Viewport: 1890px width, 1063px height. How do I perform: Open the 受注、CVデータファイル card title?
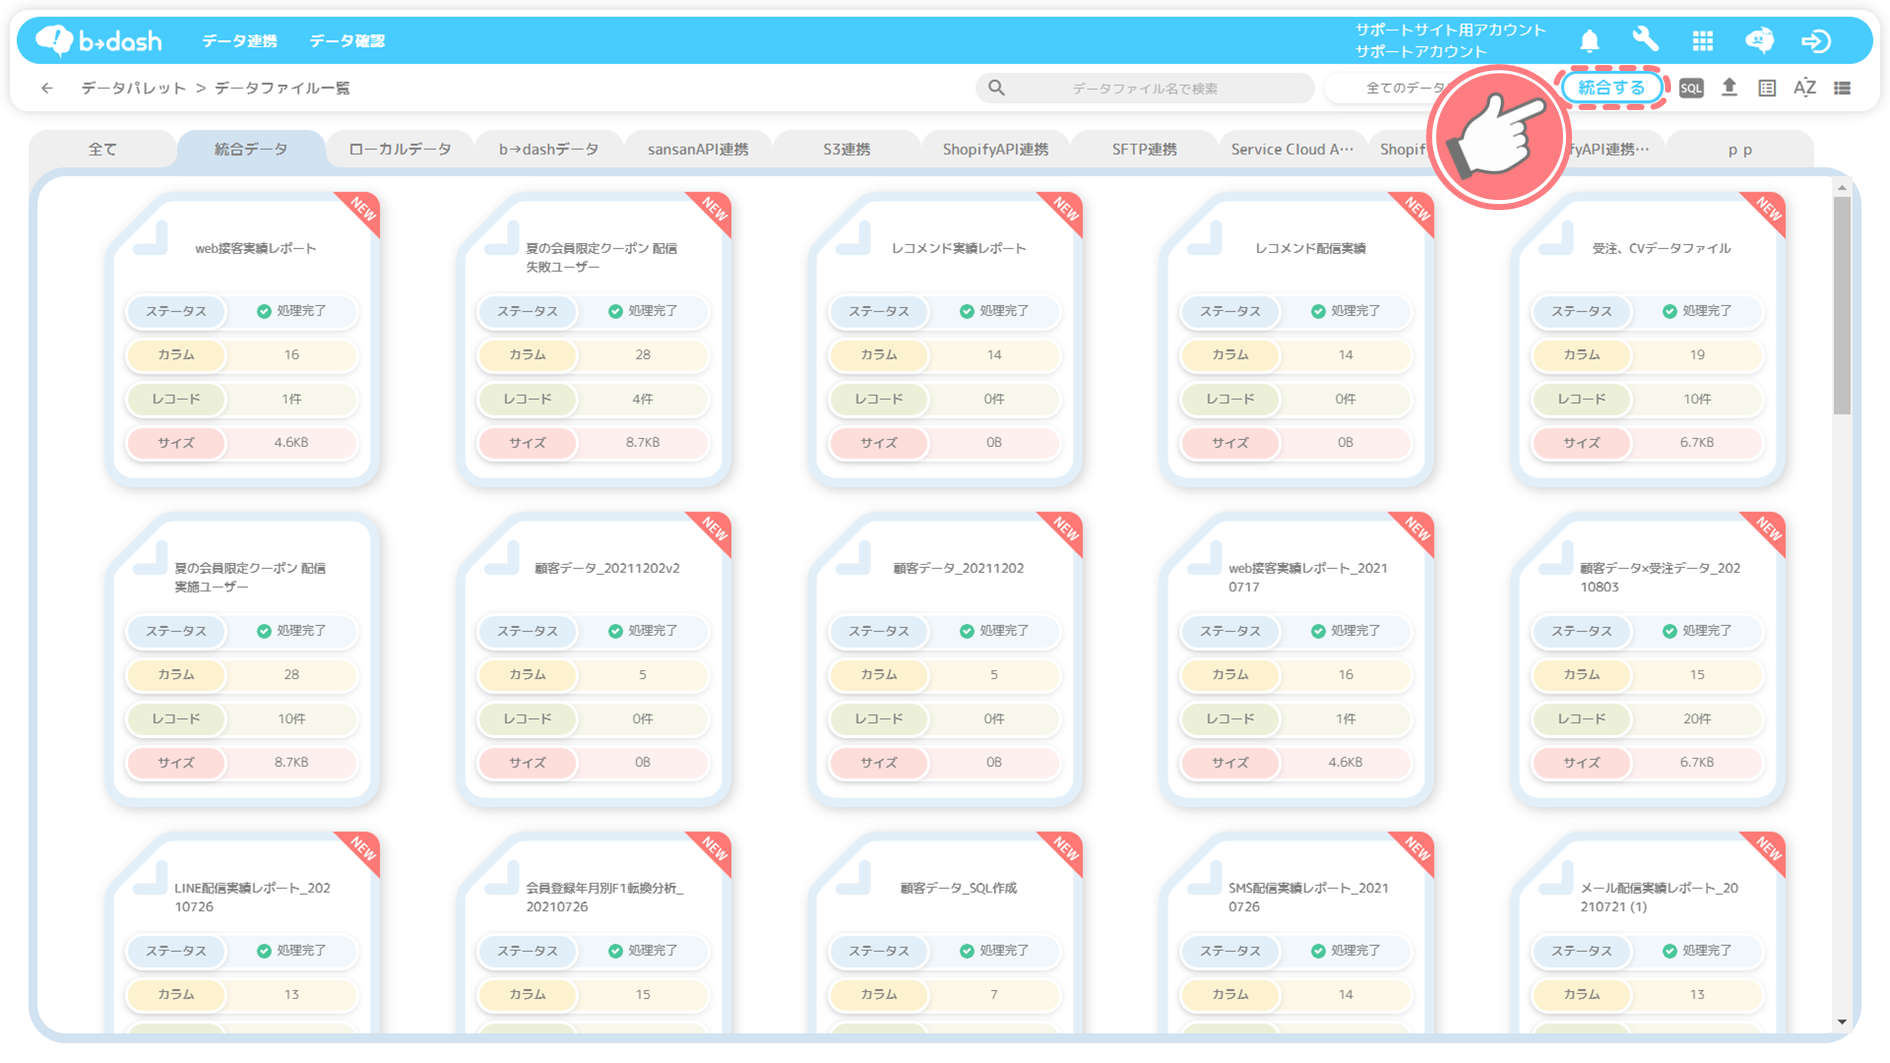1662,248
